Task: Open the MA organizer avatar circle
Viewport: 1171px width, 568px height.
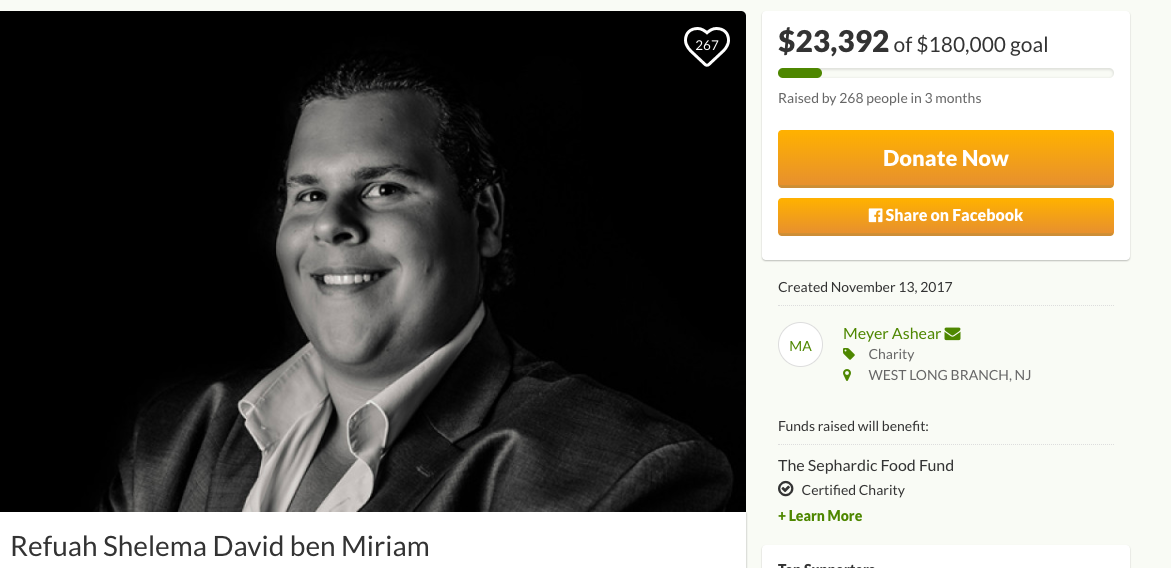Action: (800, 345)
